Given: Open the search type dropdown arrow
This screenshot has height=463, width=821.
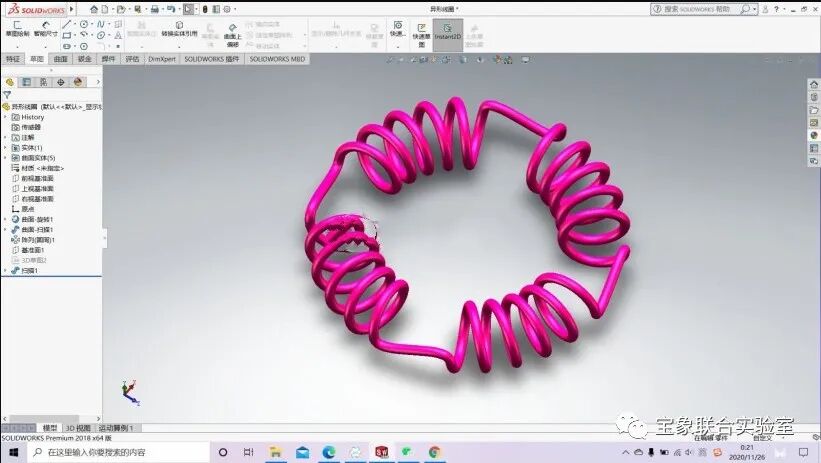Looking at the screenshot, I should [x=755, y=9].
